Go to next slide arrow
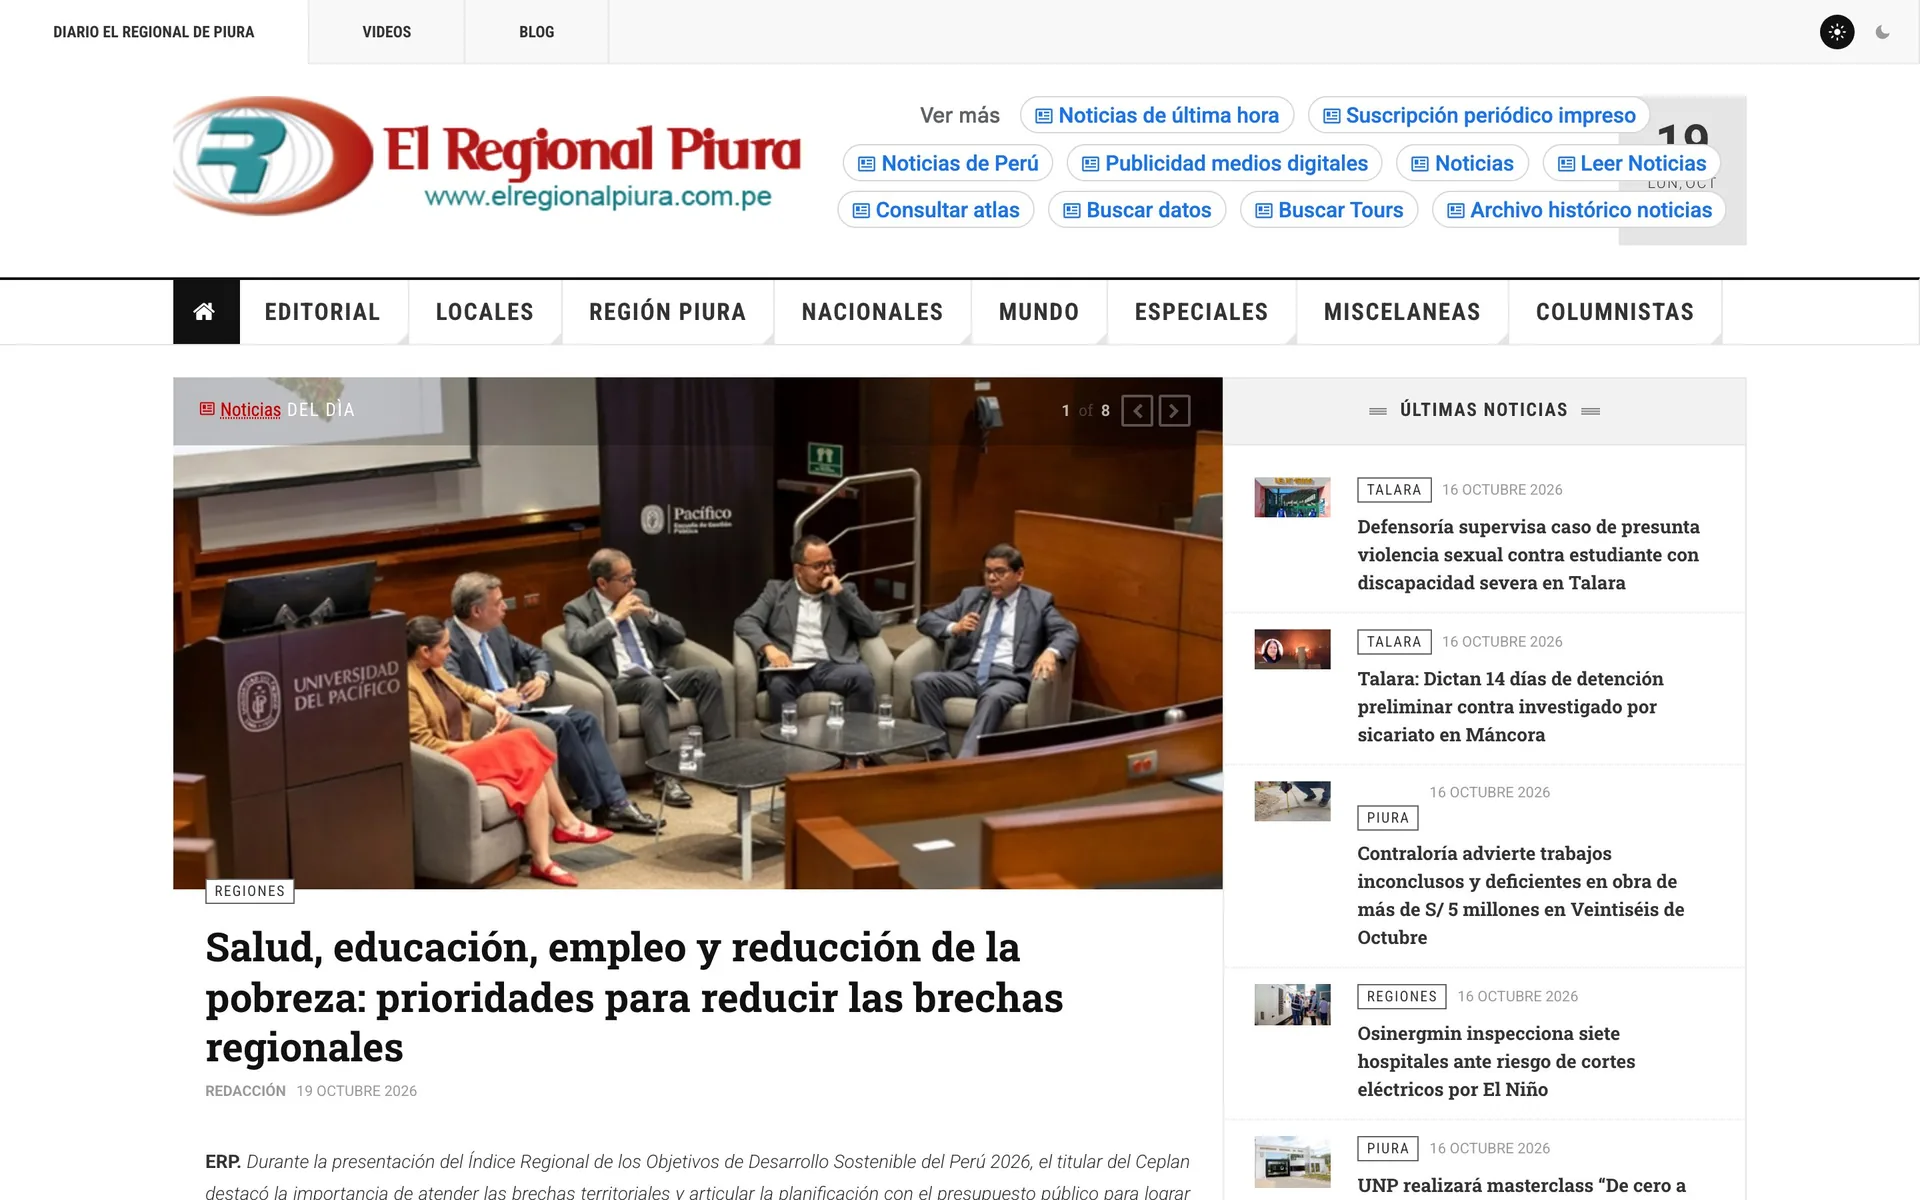Image resolution: width=1920 pixels, height=1200 pixels. (x=1174, y=410)
